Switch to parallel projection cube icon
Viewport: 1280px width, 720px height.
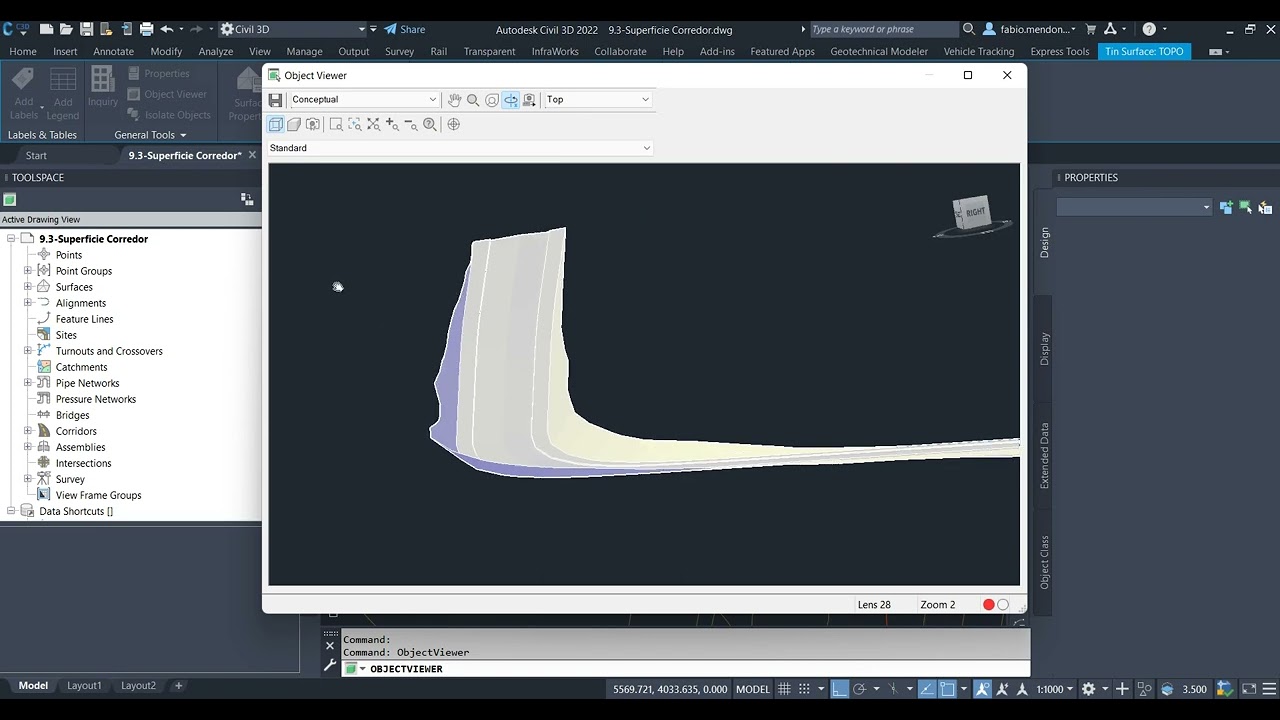click(276, 124)
